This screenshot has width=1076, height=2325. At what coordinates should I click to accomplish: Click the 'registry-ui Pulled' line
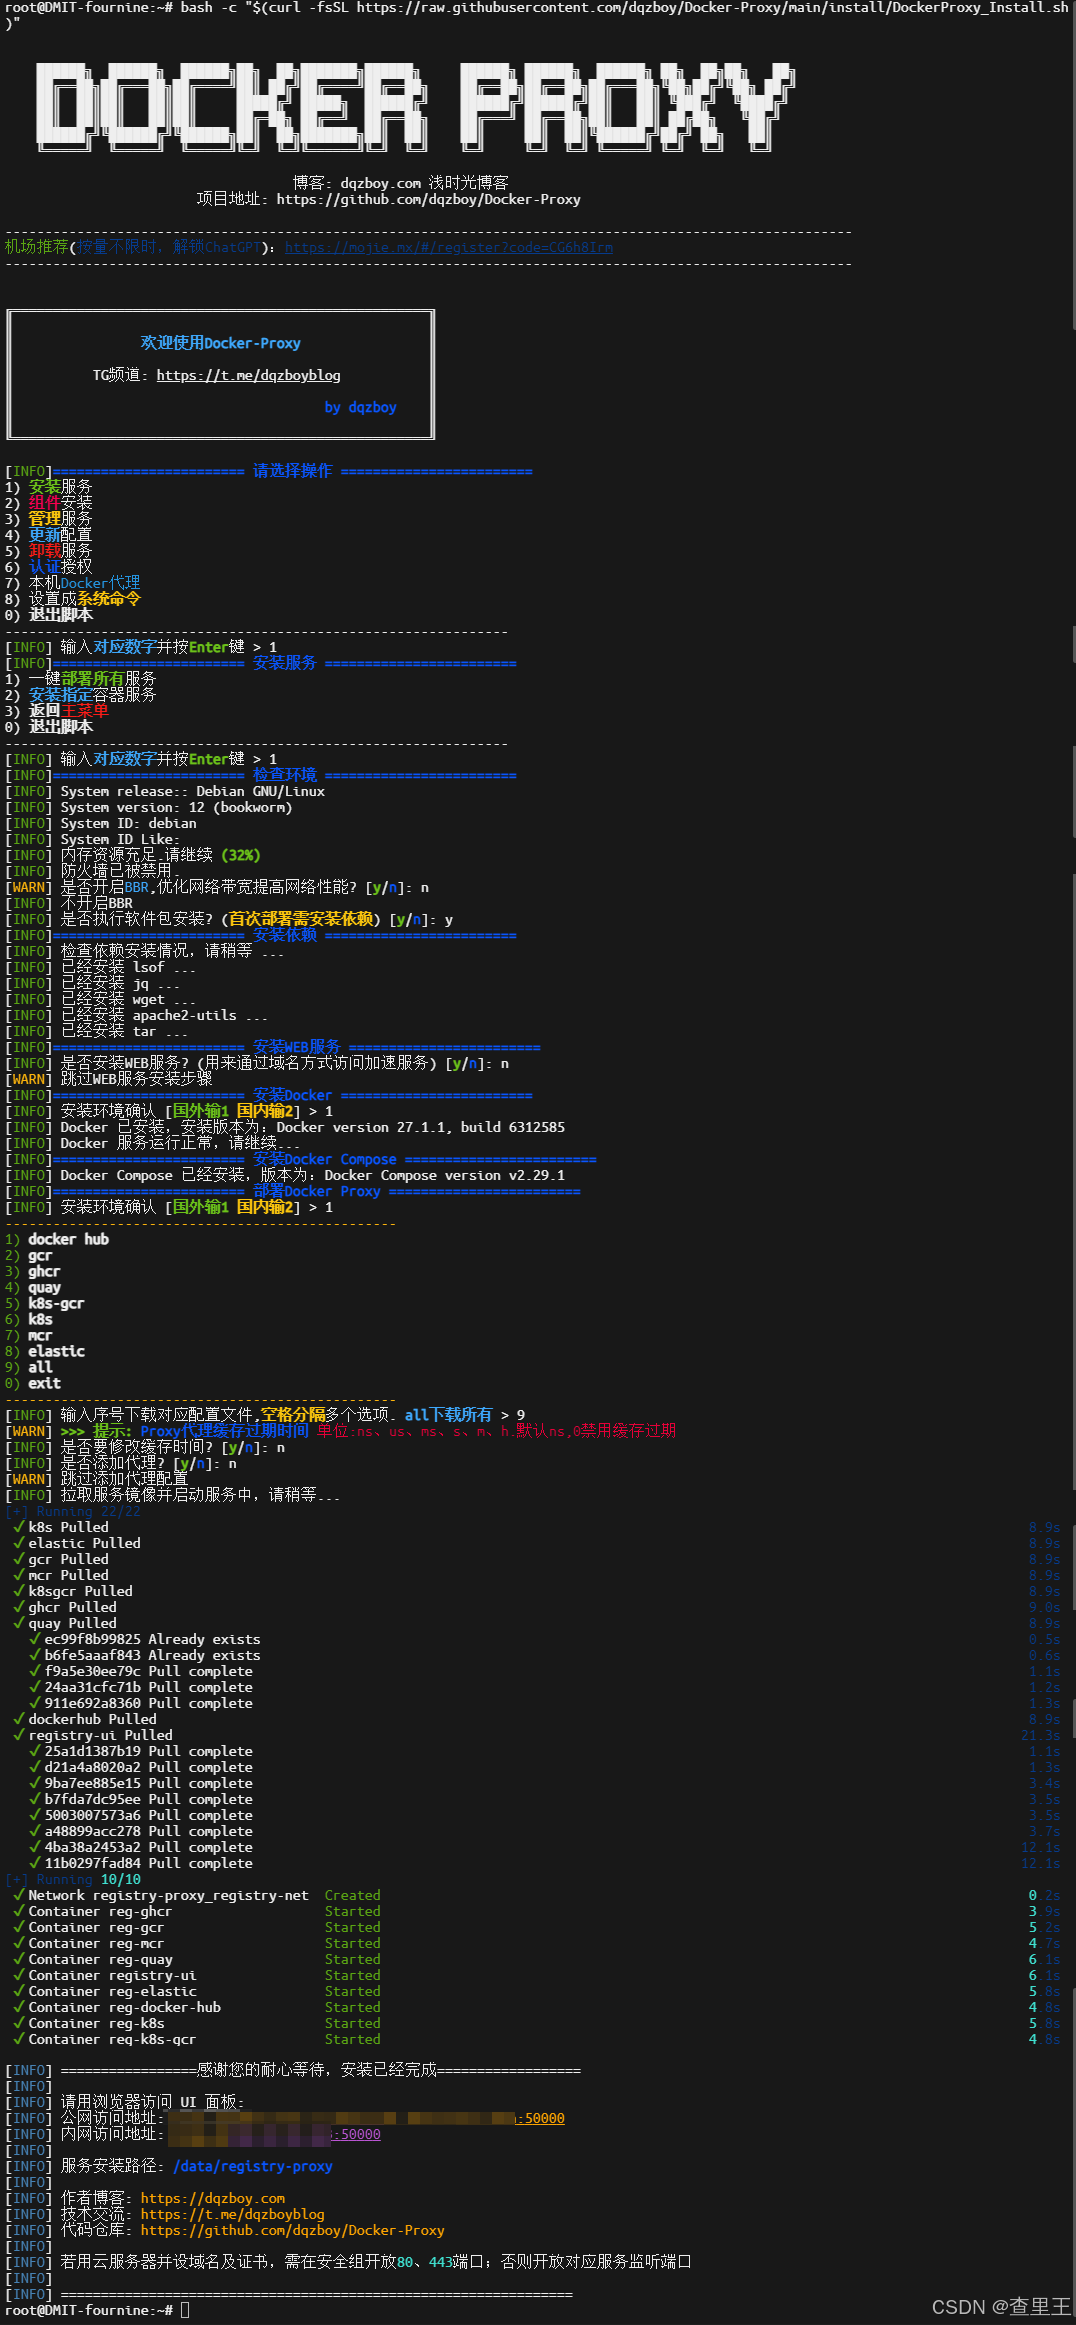pos(92,1735)
